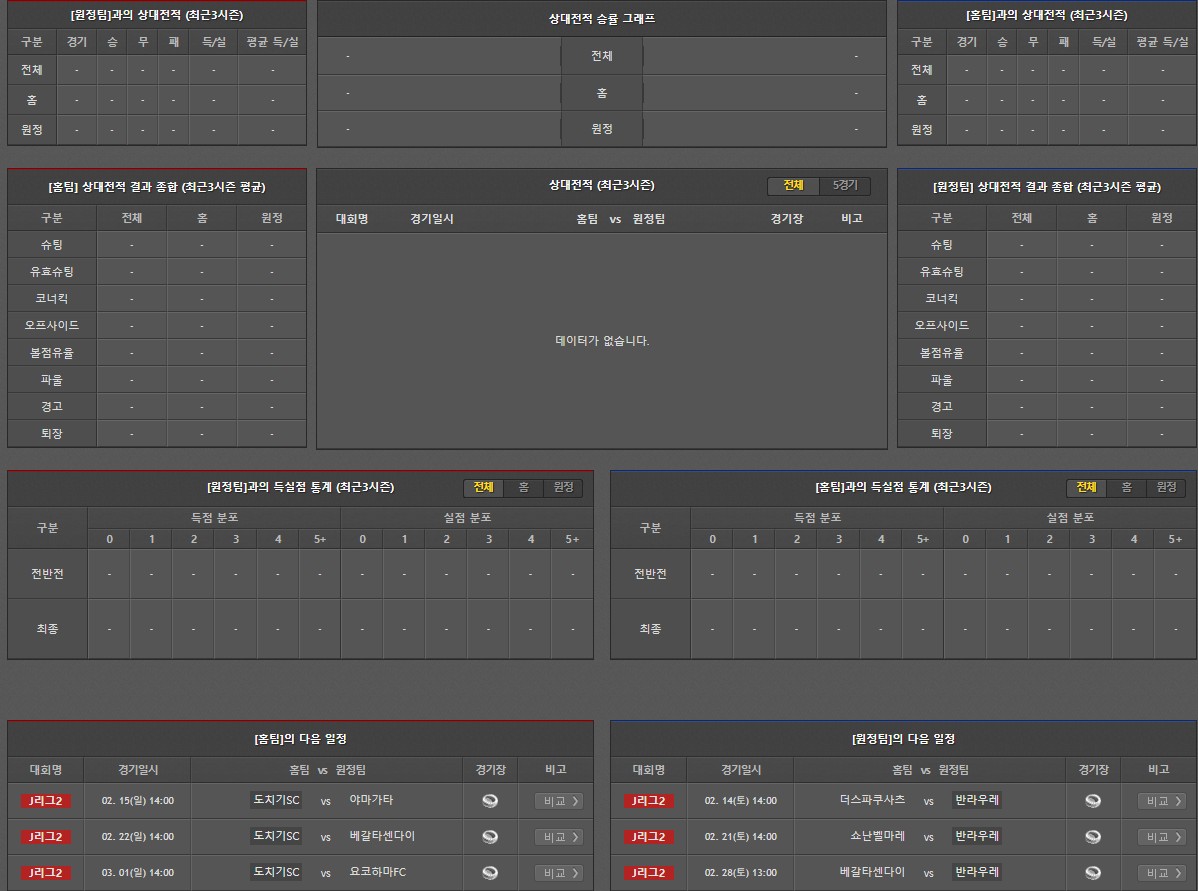Click J리그2 badge on 02. 14 match row

(649, 801)
